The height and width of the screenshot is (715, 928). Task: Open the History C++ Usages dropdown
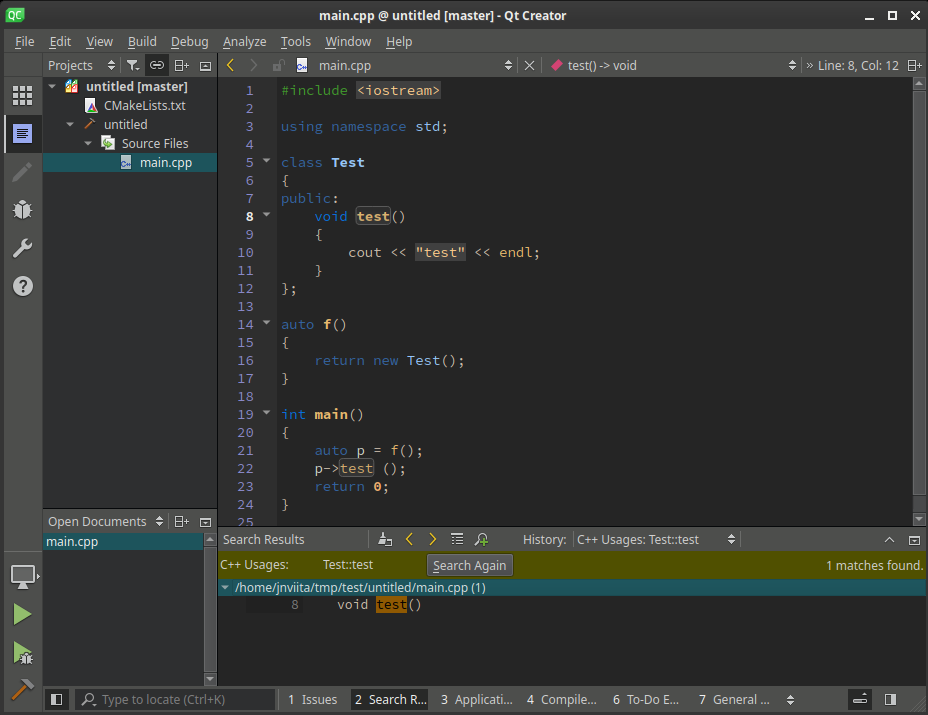point(656,540)
